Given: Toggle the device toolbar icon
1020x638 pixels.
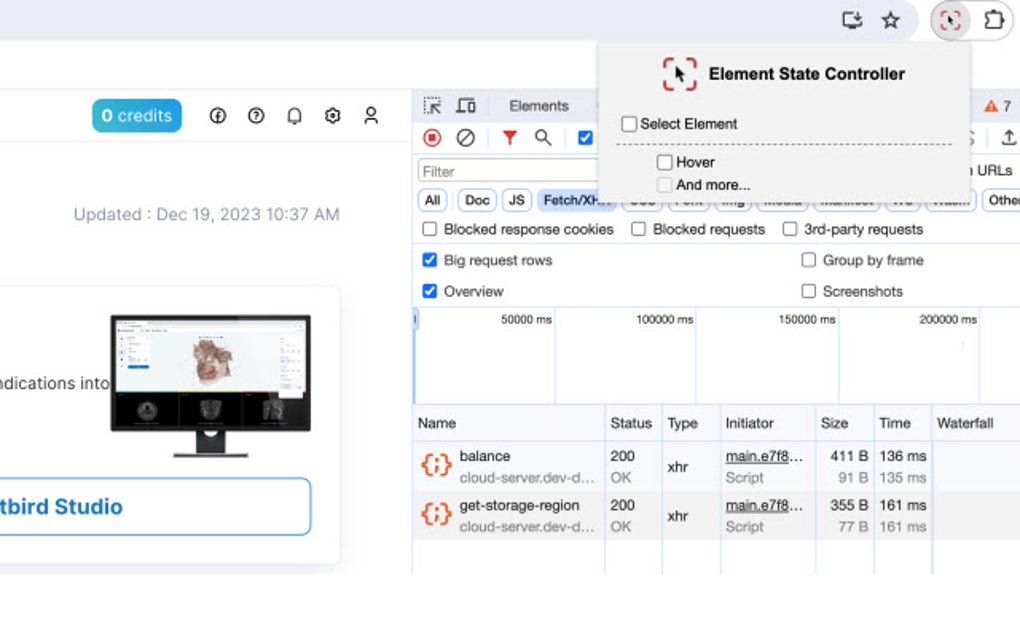Looking at the screenshot, I should tap(465, 105).
